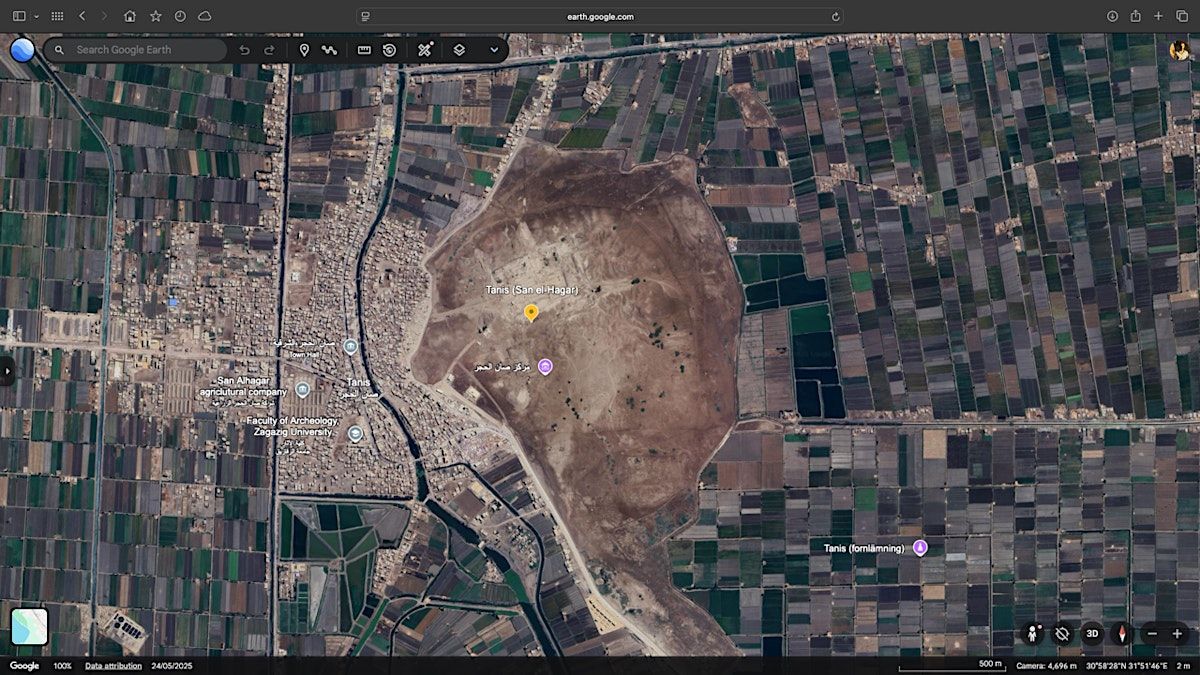Reset north using the compass icon
The height and width of the screenshot is (675, 1200).
tap(1123, 634)
